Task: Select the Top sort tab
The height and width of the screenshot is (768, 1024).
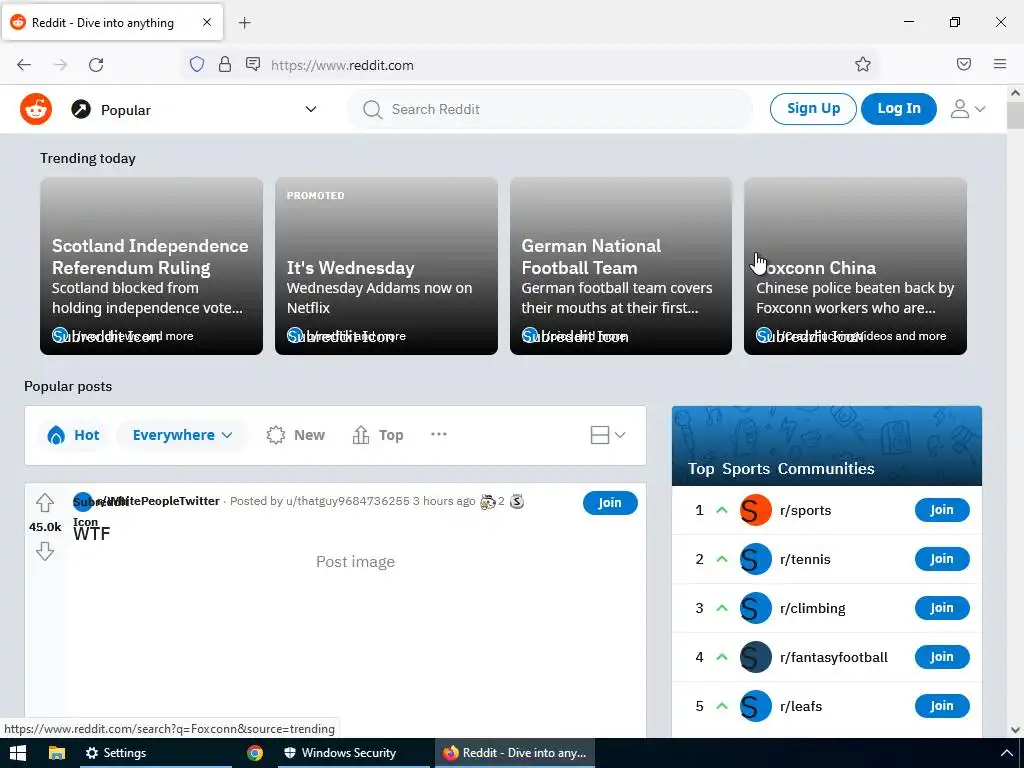Action: [x=378, y=435]
